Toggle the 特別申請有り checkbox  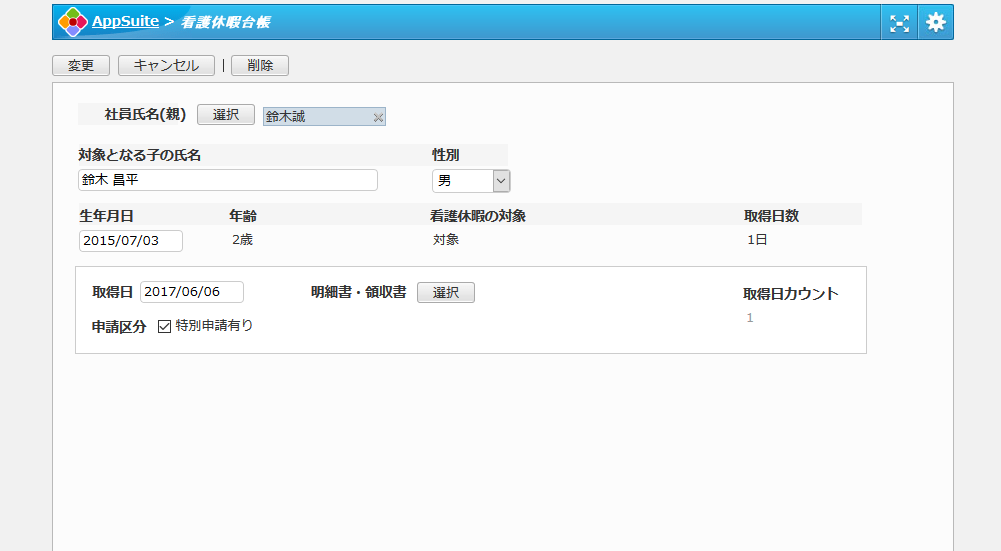tap(165, 326)
